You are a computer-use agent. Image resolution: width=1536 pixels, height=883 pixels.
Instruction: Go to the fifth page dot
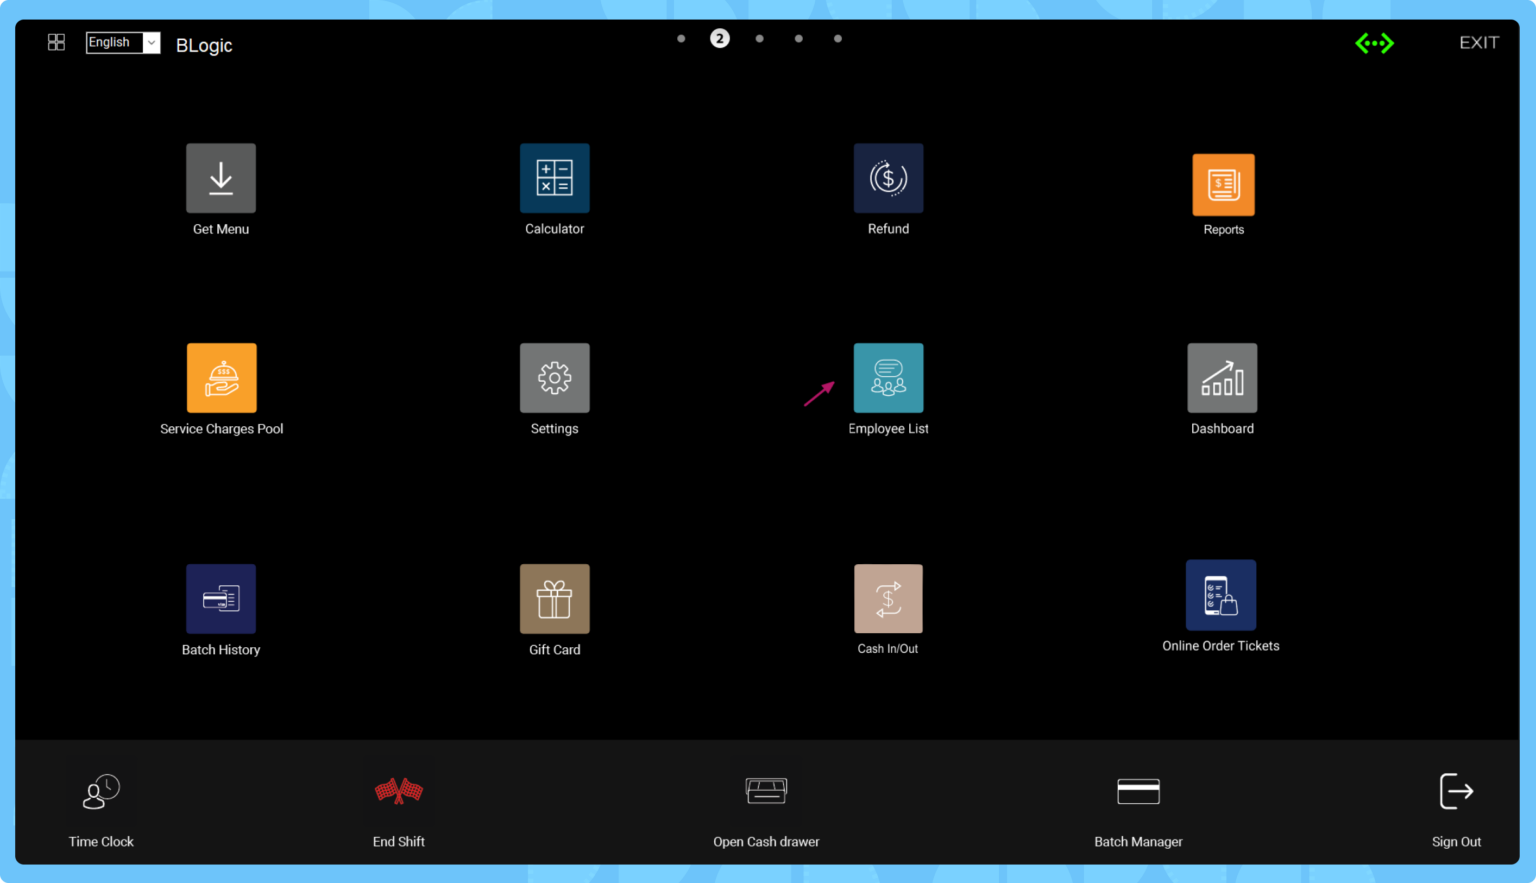pos(838,39)
